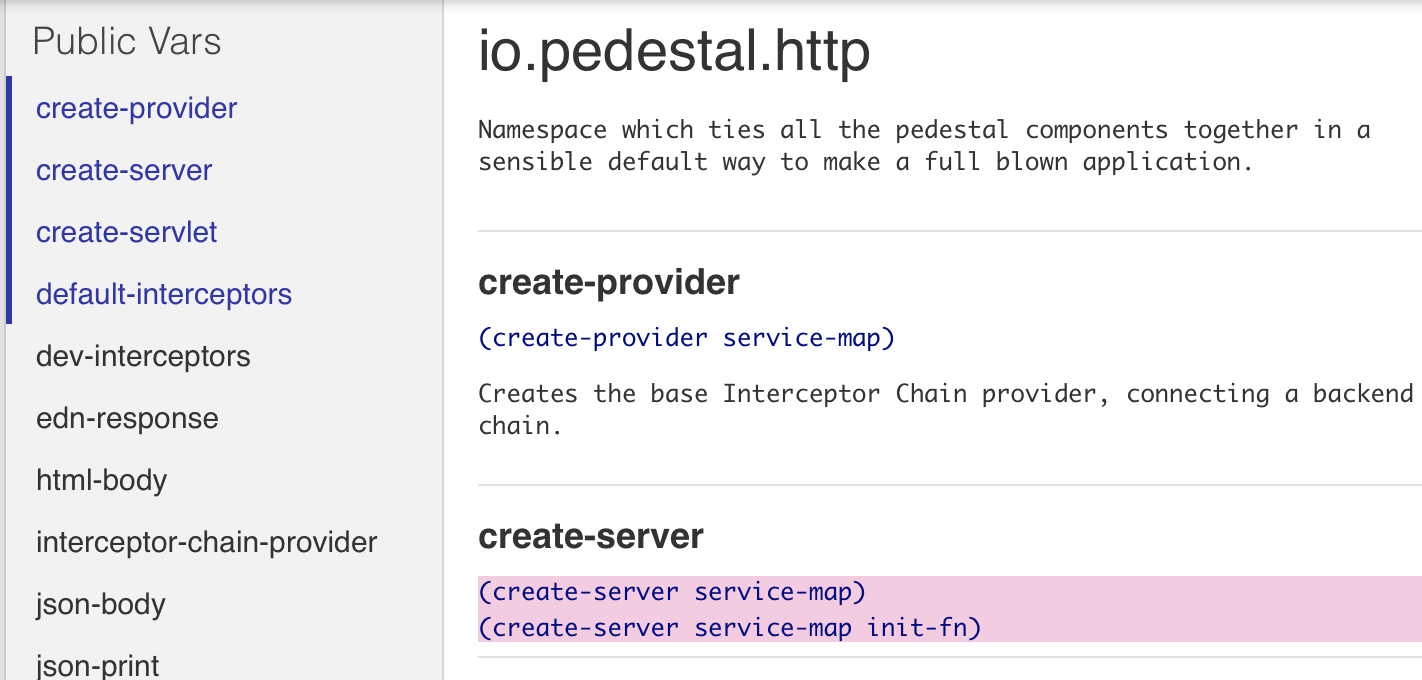Click the create-server service-map init-fn signature
The height and width of the screenshot is (680, 1422).
coord(730,628)
